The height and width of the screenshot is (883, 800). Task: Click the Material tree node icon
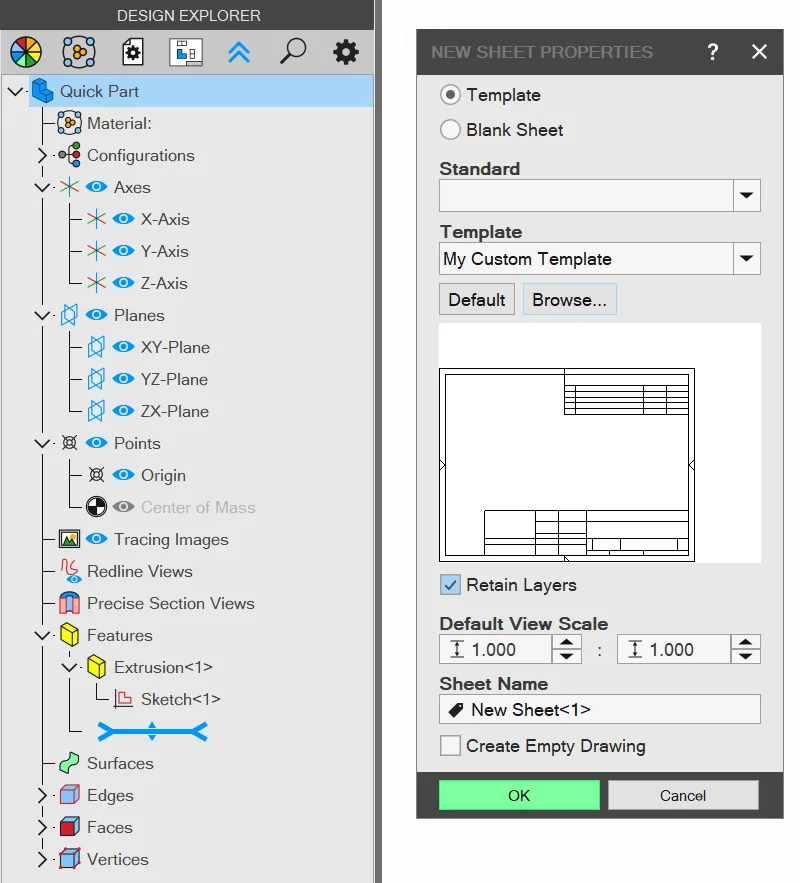pos(69,123)
